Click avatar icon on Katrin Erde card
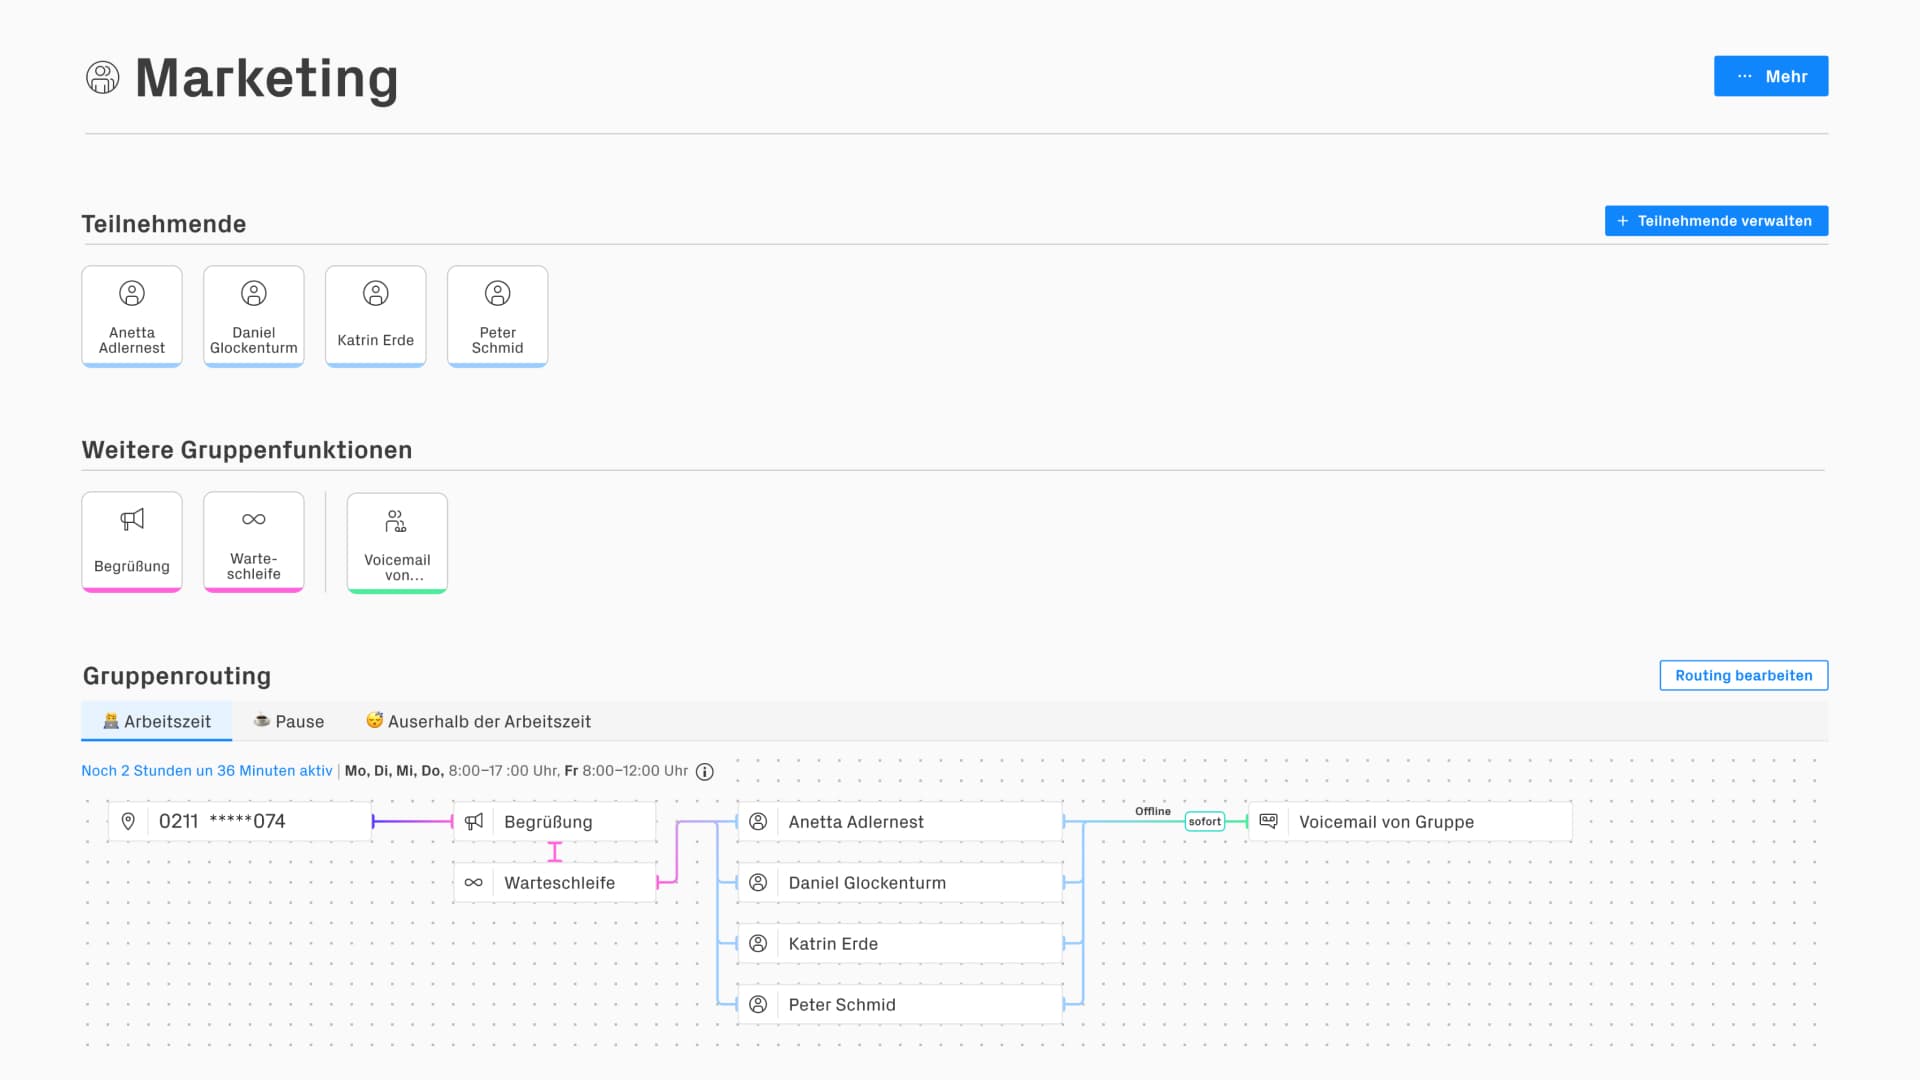 pos(376,293)
